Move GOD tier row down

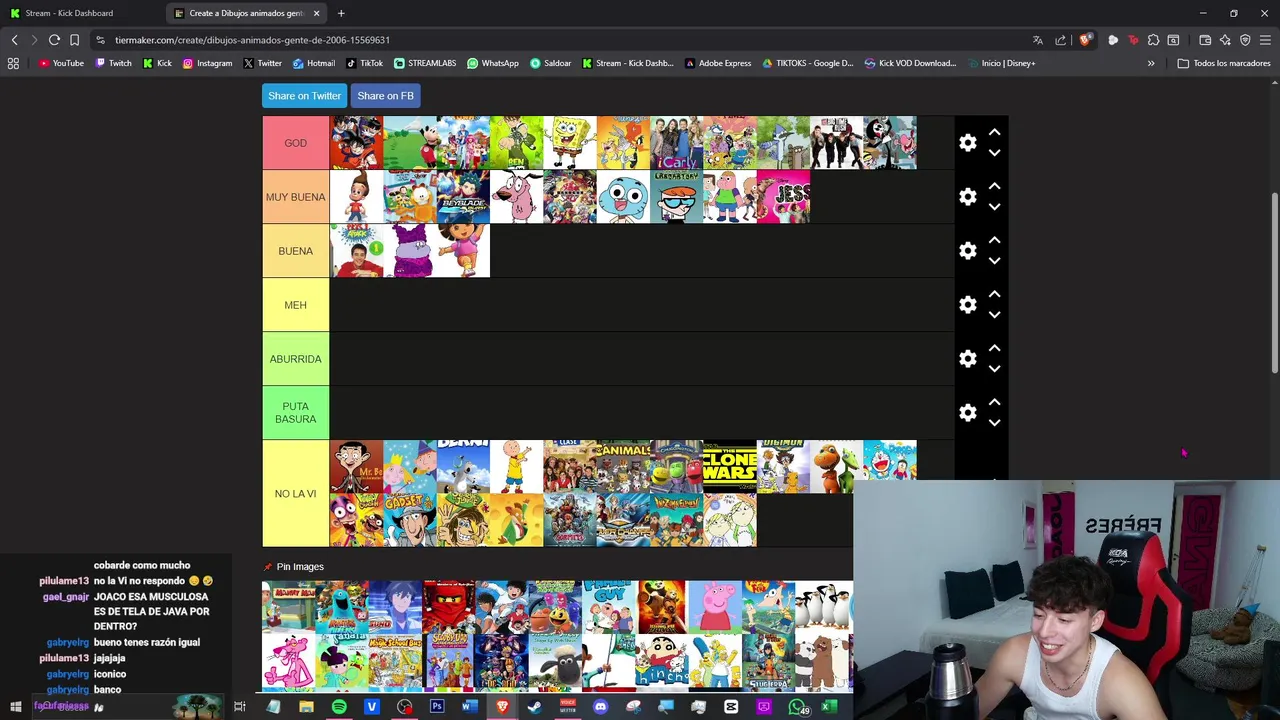click(x=994, y=153)
